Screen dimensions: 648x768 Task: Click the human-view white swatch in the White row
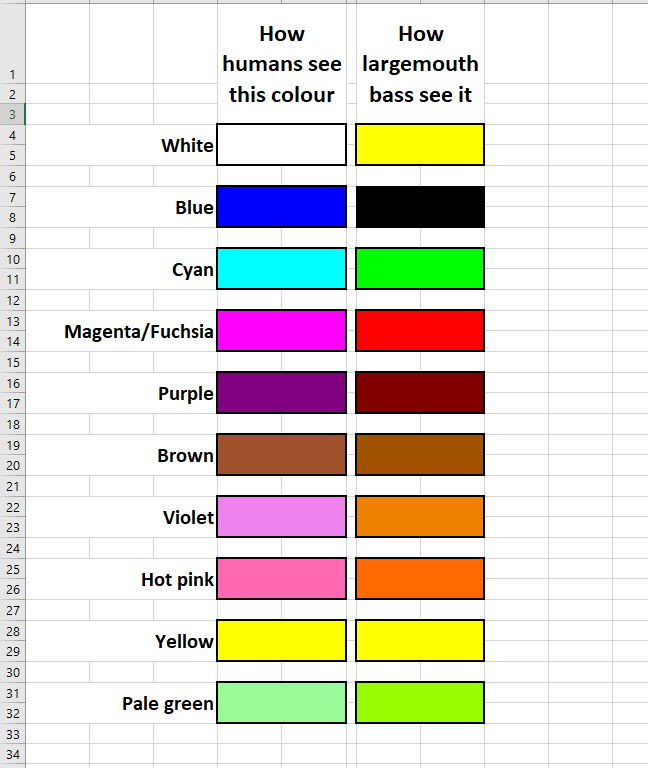point(281,144)
